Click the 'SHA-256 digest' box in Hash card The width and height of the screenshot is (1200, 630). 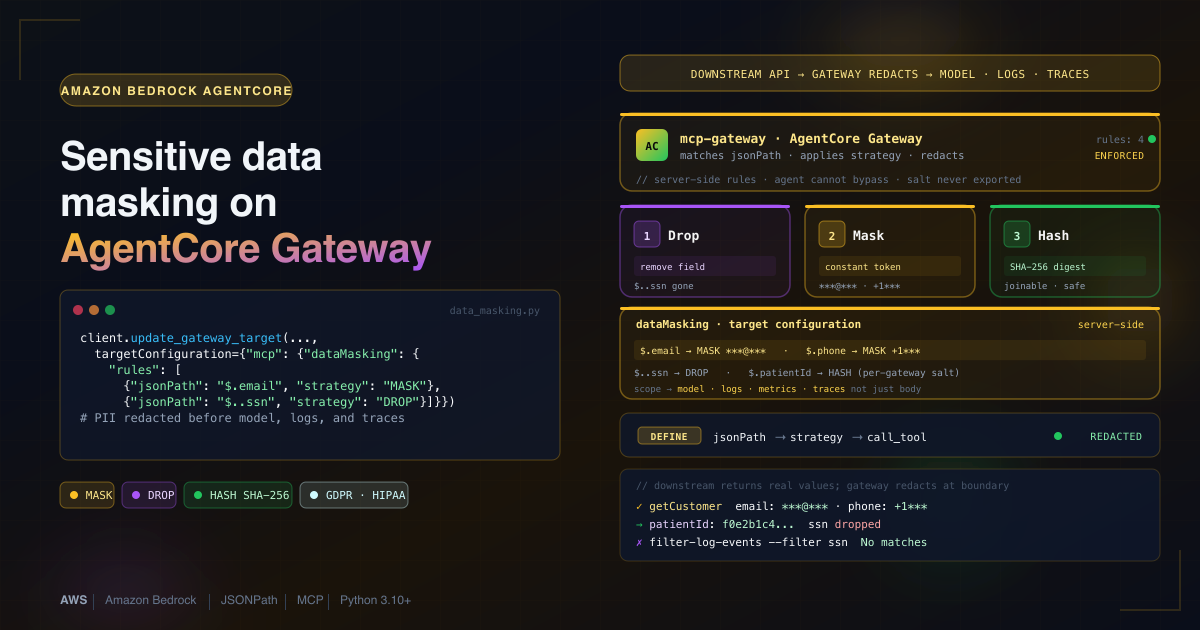(1075, 266)
